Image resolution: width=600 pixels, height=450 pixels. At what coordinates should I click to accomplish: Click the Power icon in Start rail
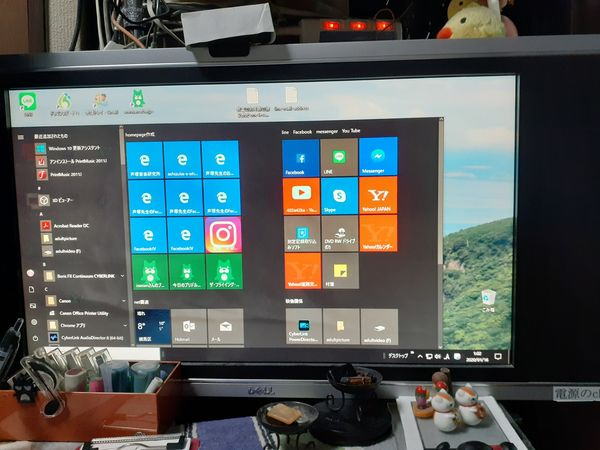pos(35,338)
